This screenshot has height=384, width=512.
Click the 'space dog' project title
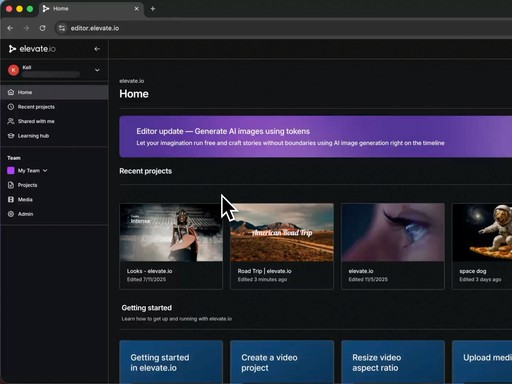[473, 271]
